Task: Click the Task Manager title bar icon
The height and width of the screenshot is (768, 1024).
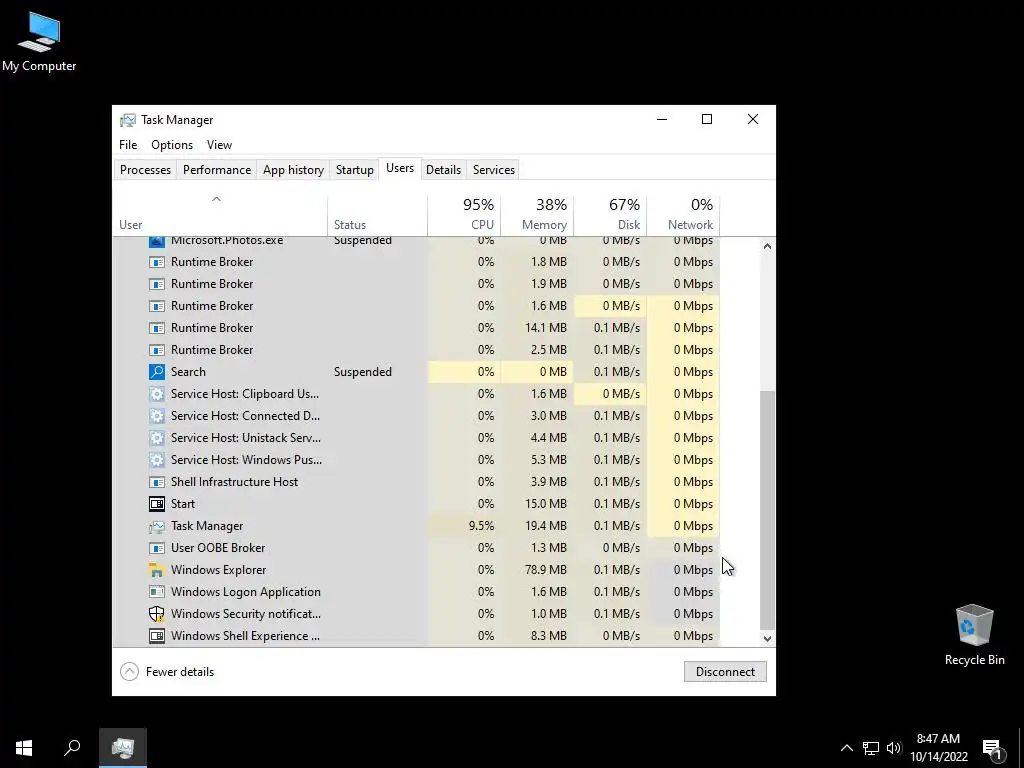Action: click(127, 120)
